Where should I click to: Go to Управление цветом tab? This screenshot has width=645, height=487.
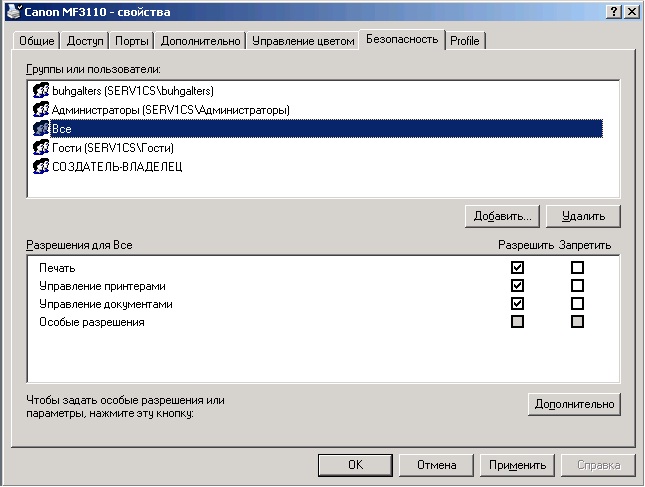coord(303,41)
